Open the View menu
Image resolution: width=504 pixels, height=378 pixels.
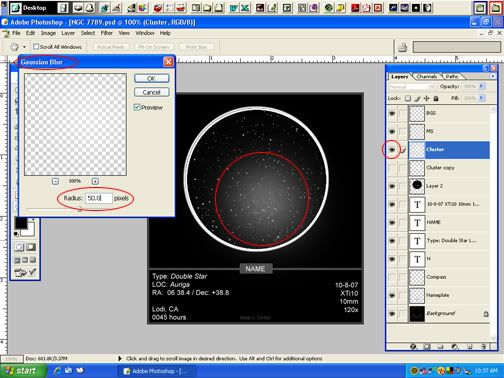[124, 33]
